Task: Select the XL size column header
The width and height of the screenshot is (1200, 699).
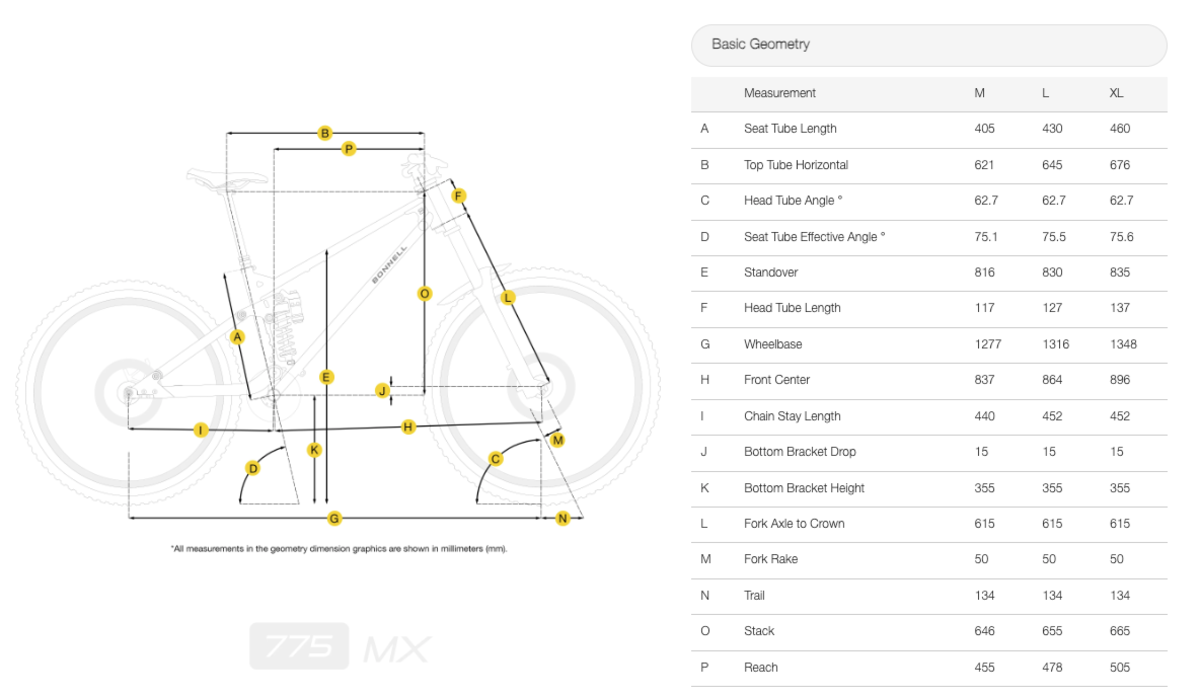Action: pos(1116,93)
